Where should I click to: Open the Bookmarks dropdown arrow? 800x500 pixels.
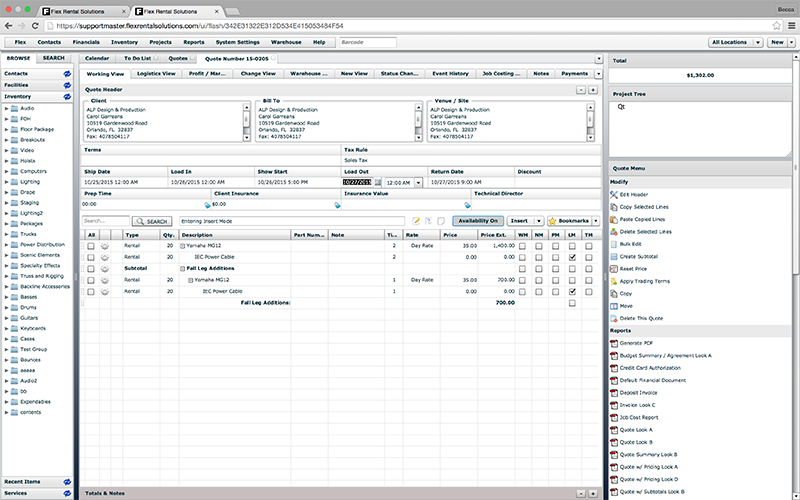point(595,221)
